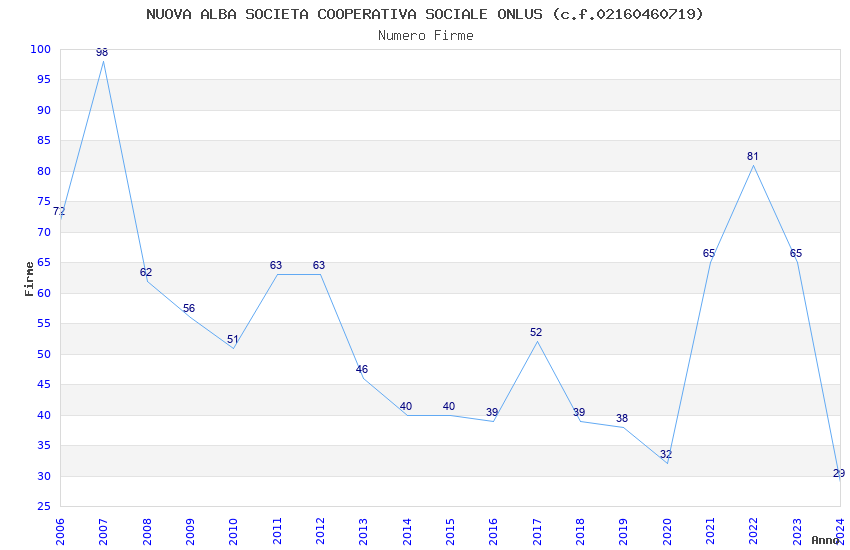Select the 62 data label for 2008
Screen dimensions: 850x550
[x=146, y=272]
